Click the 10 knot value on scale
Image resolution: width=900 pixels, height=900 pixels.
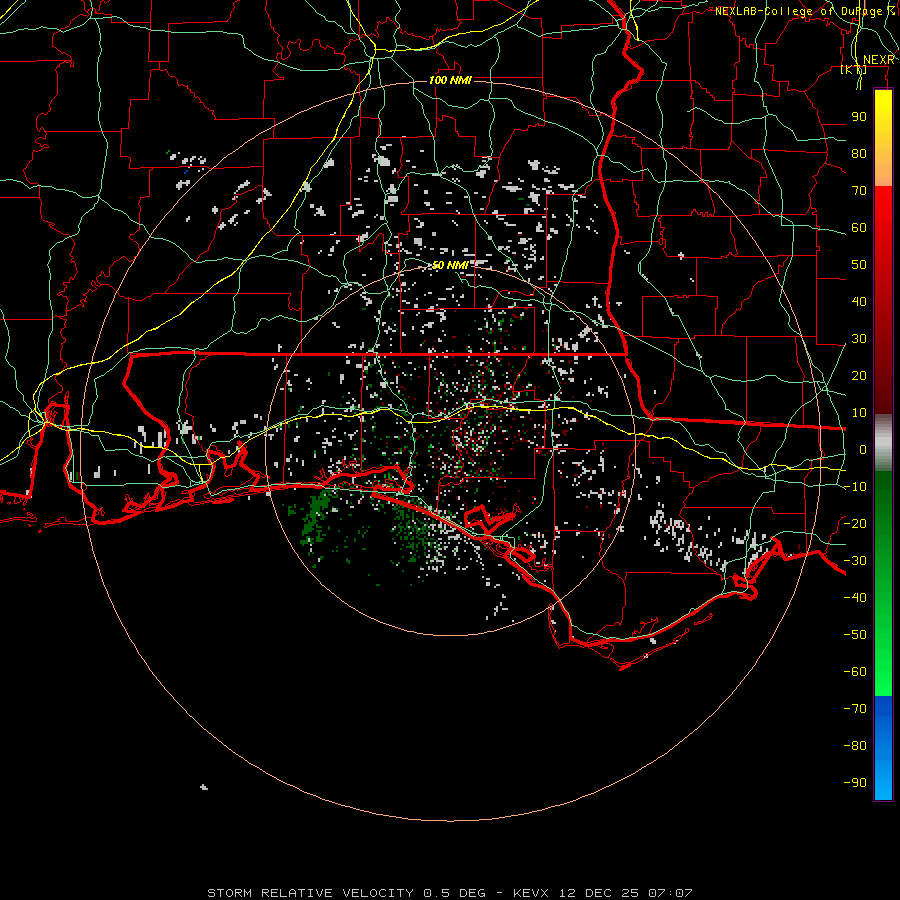coord(859,413)
